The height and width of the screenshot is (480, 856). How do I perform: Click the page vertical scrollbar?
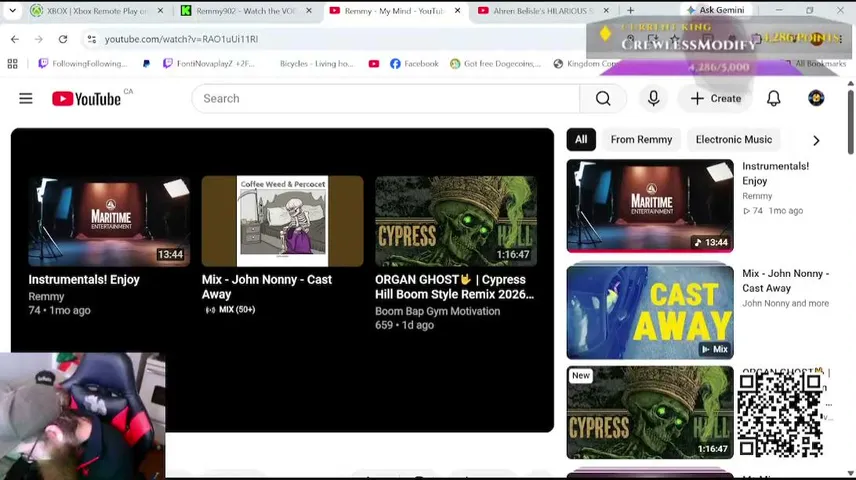851,123
